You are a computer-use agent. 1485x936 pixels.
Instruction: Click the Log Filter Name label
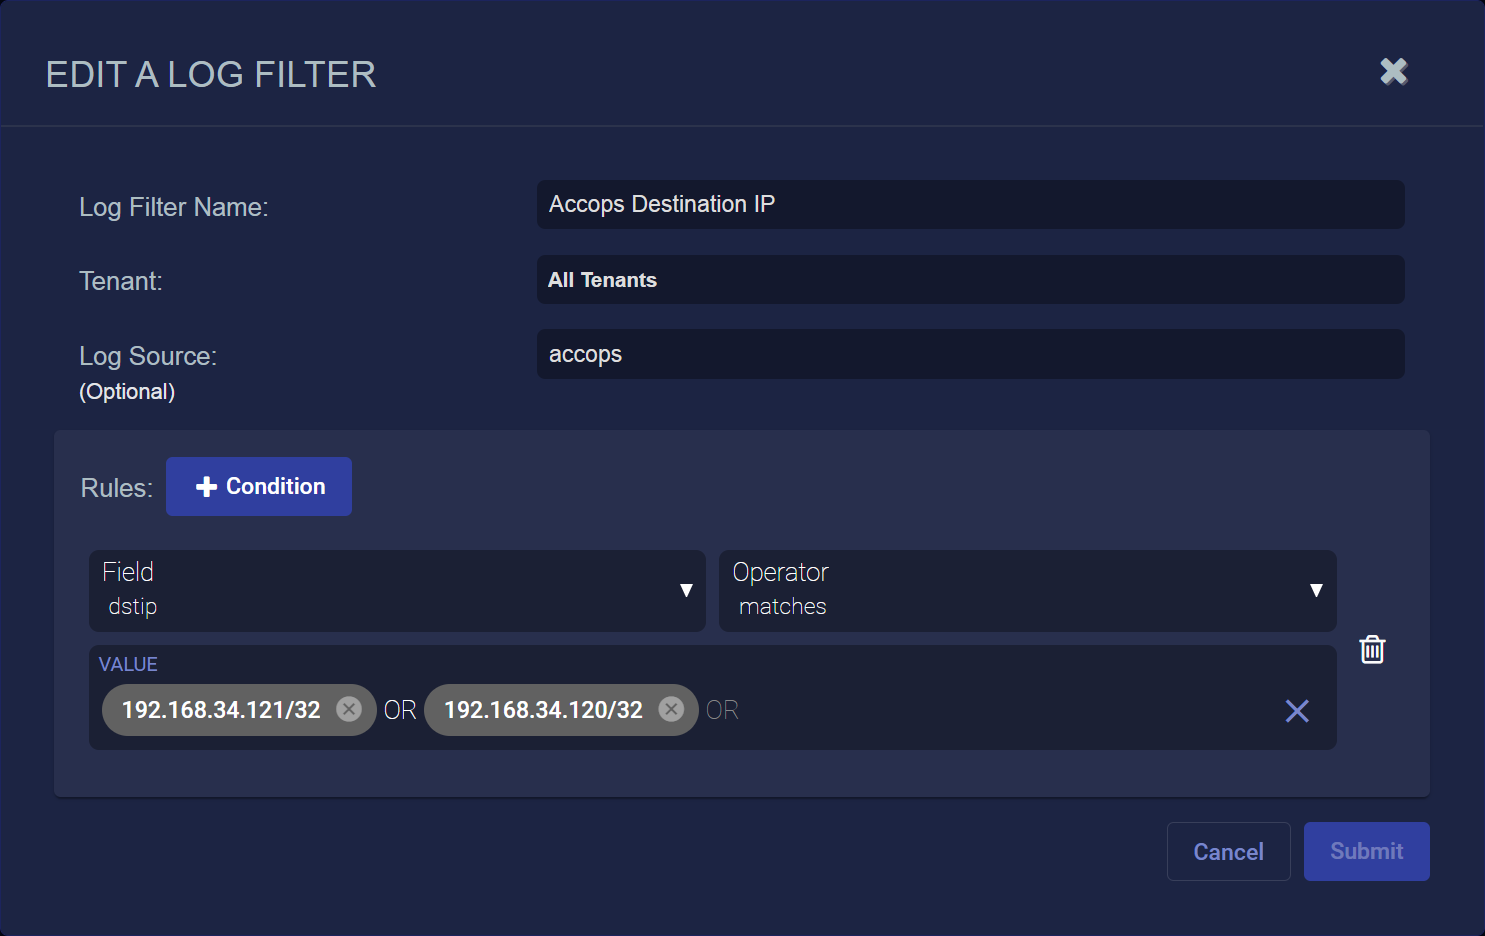pos(174,207)
